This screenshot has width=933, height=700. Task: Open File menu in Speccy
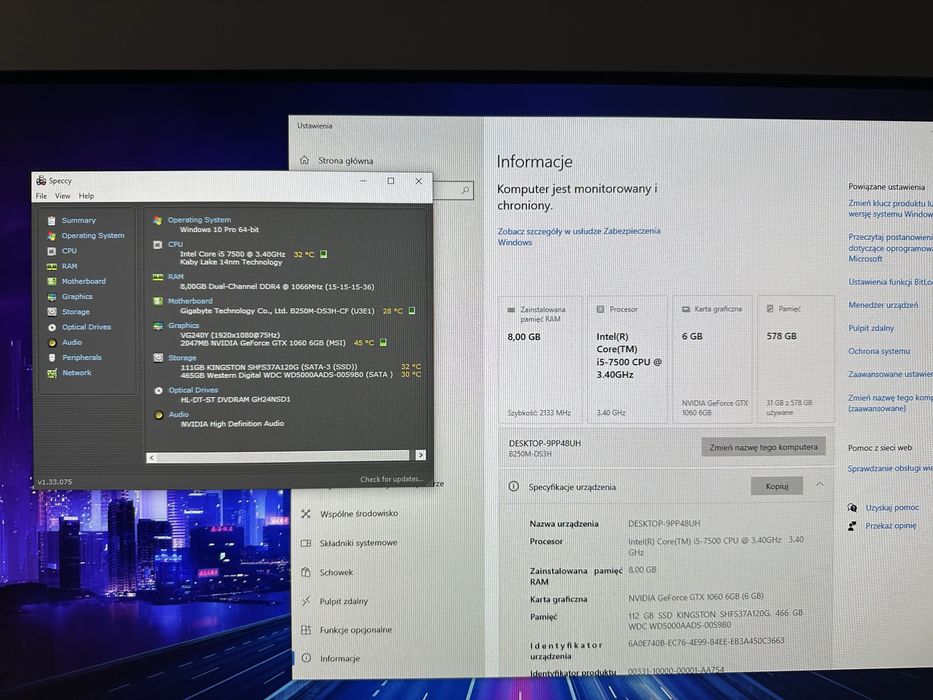coord(41,196)
